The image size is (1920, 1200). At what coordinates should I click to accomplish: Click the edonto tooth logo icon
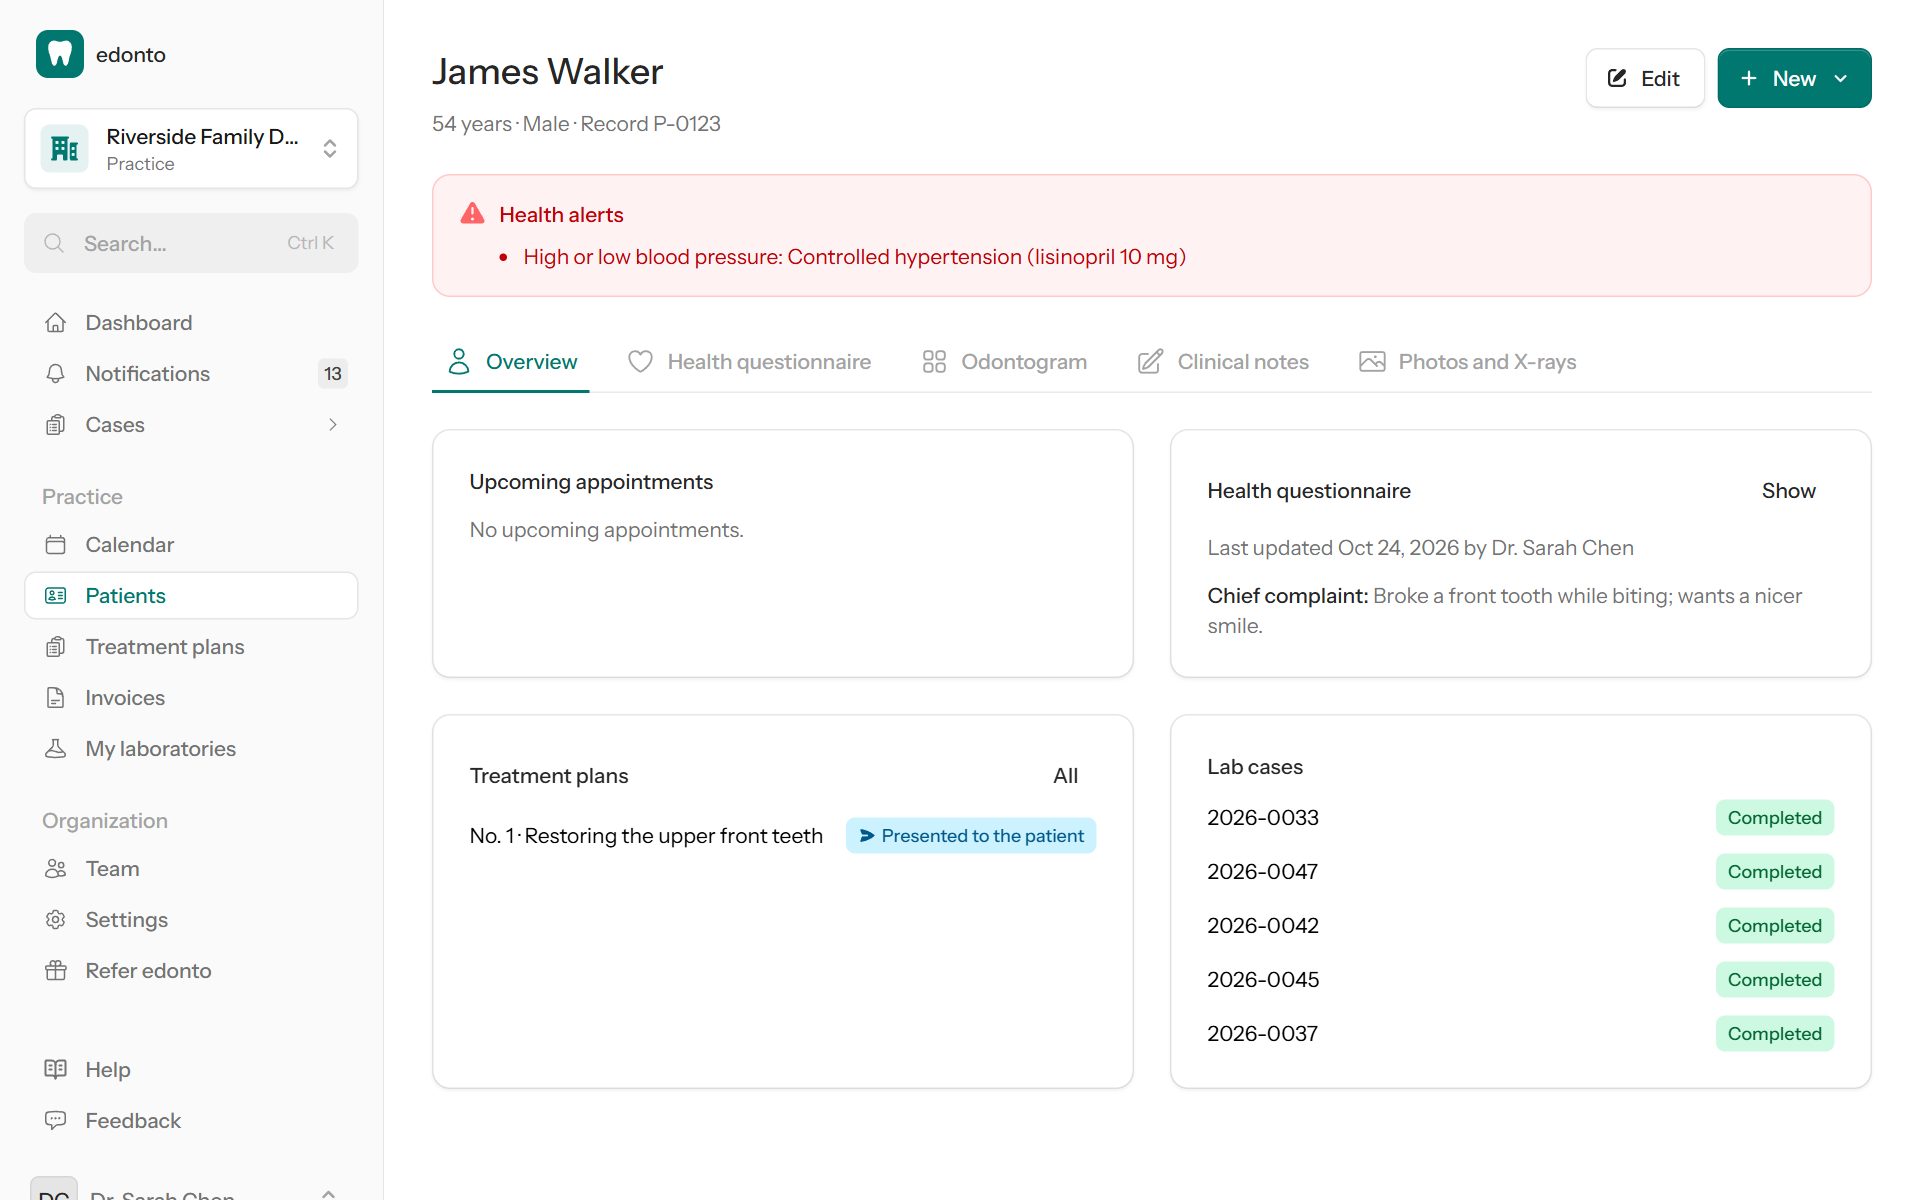point(60,54)
